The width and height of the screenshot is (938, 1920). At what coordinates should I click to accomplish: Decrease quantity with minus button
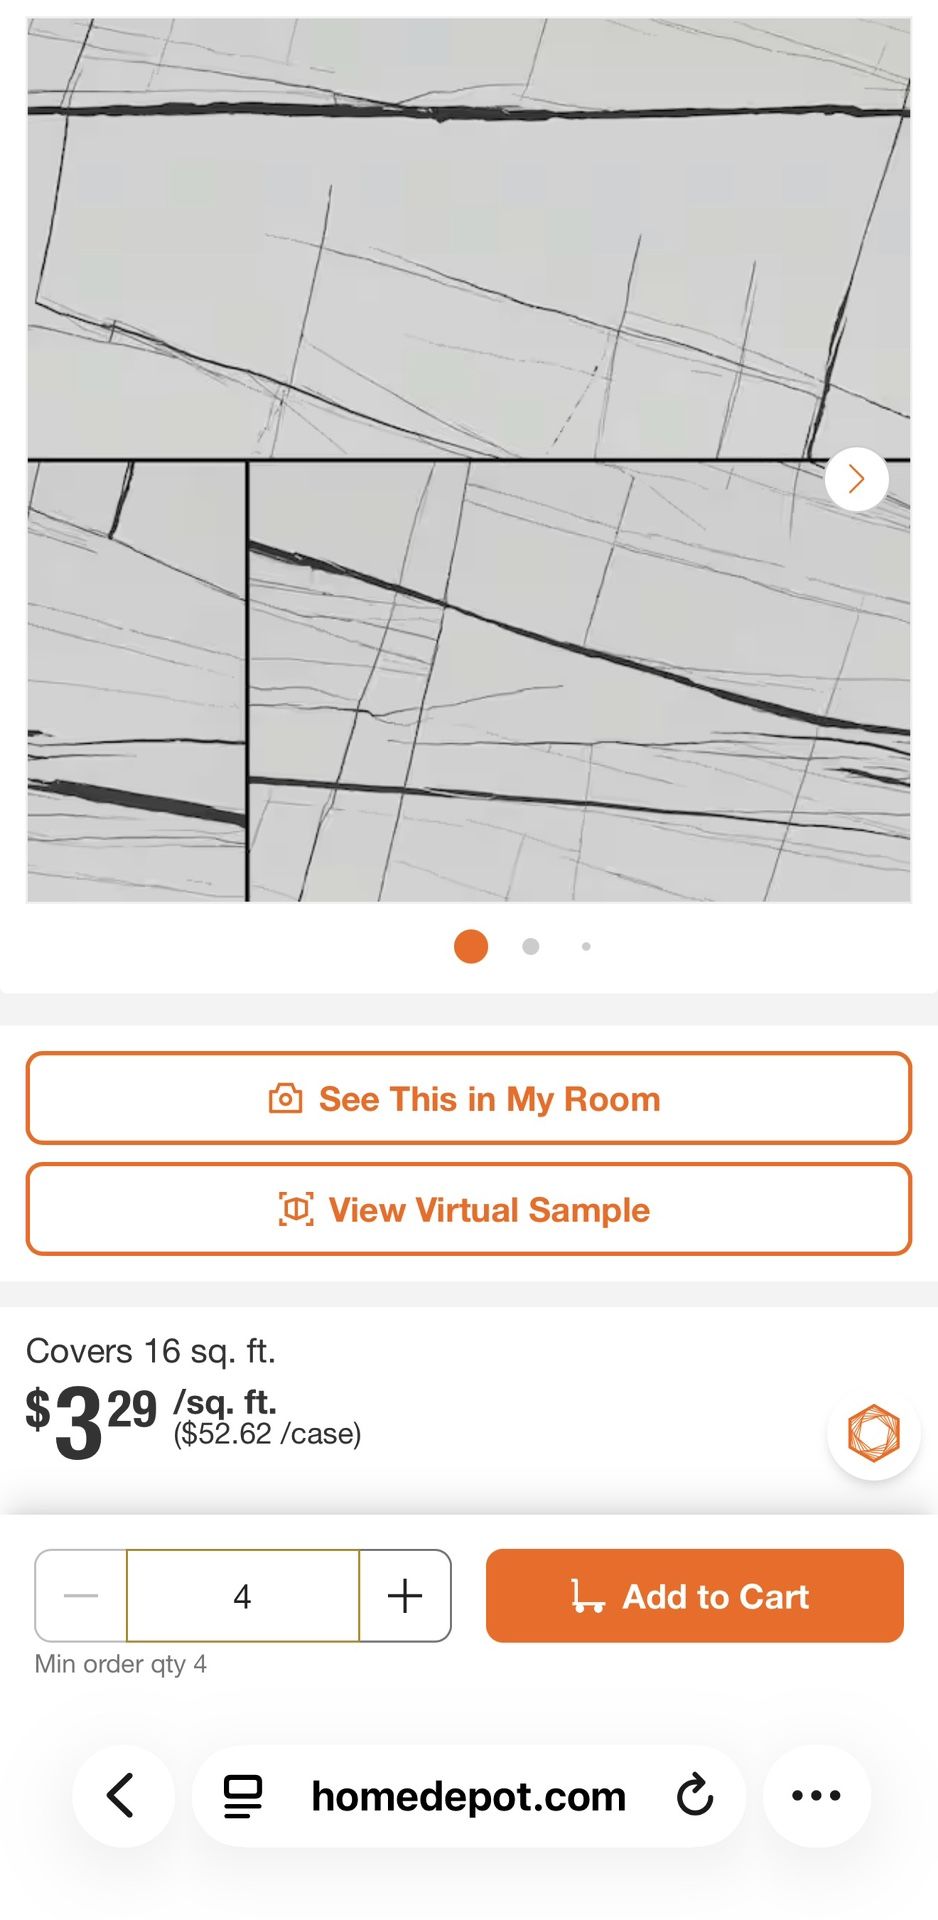click(x=81, y=1596)
